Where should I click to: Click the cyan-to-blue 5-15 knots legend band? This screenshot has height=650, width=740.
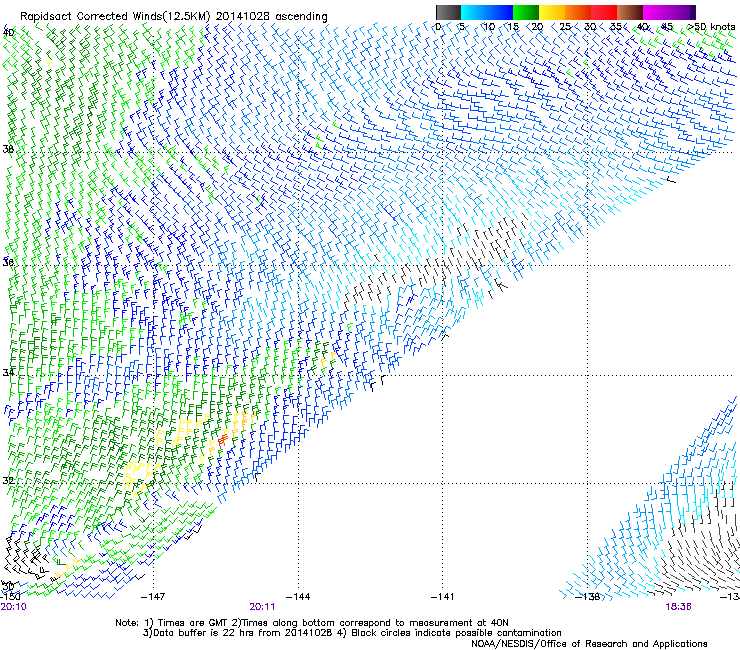487,12
